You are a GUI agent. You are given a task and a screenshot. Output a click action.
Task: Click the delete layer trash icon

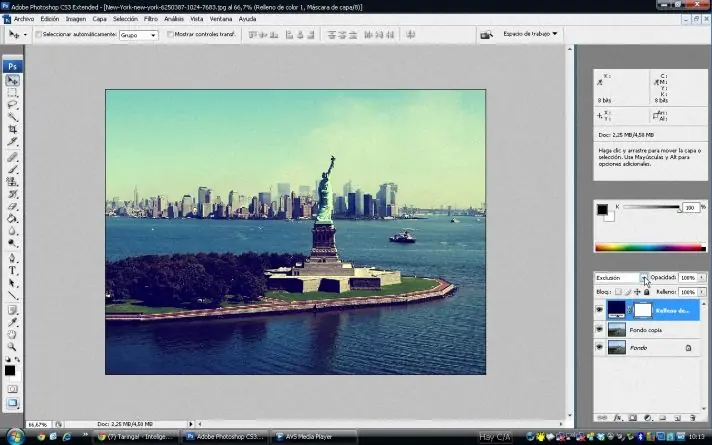(x=693, y=417)
